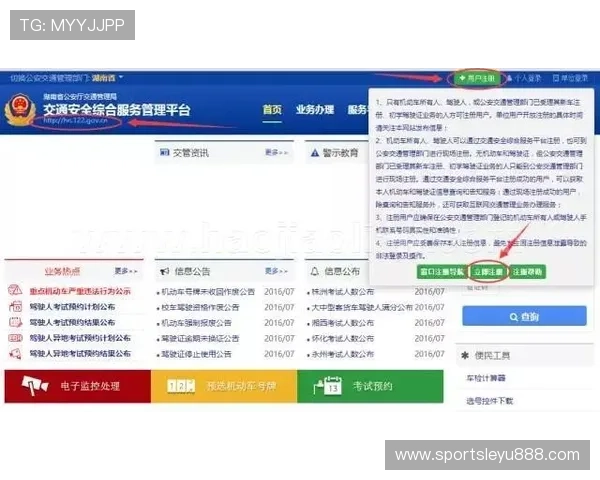
Task: Open 机动车强制报废公告
Action: 196,323
